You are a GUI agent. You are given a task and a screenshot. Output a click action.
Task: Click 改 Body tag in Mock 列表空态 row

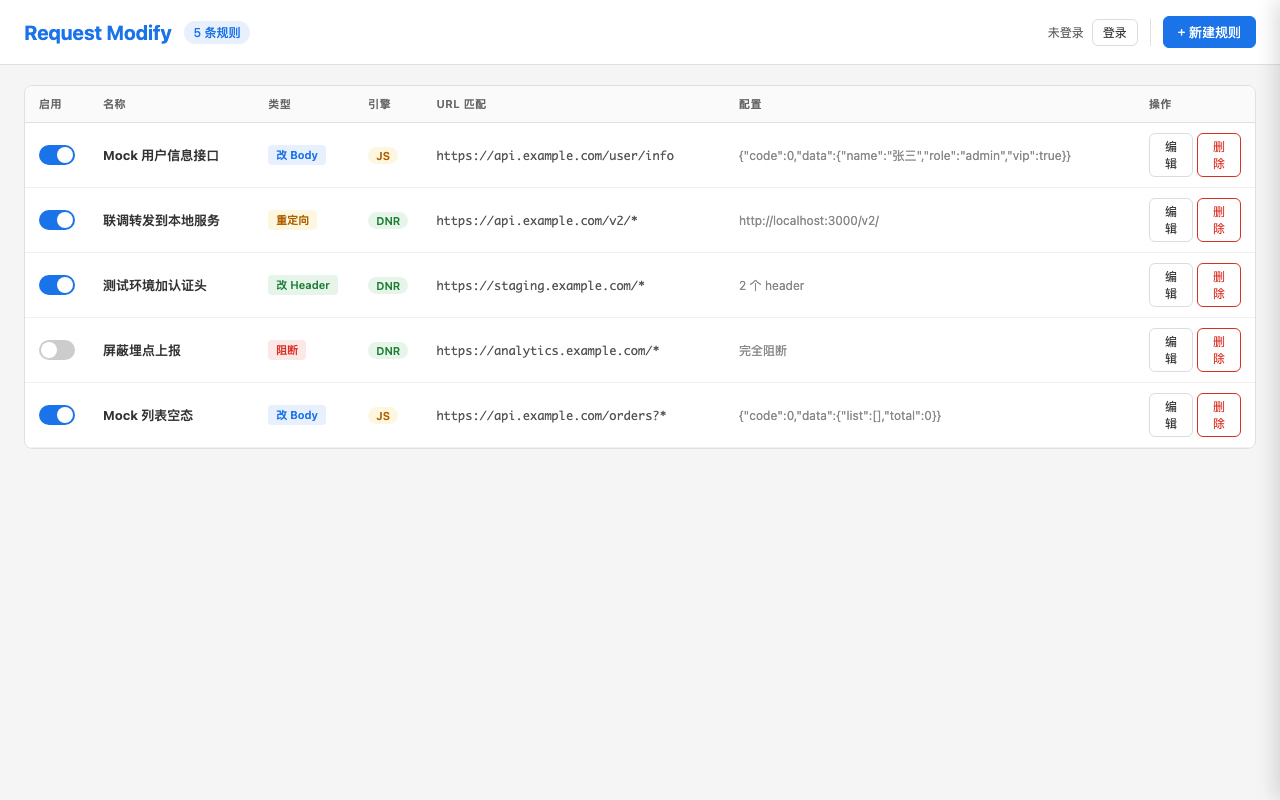[297, 415]
